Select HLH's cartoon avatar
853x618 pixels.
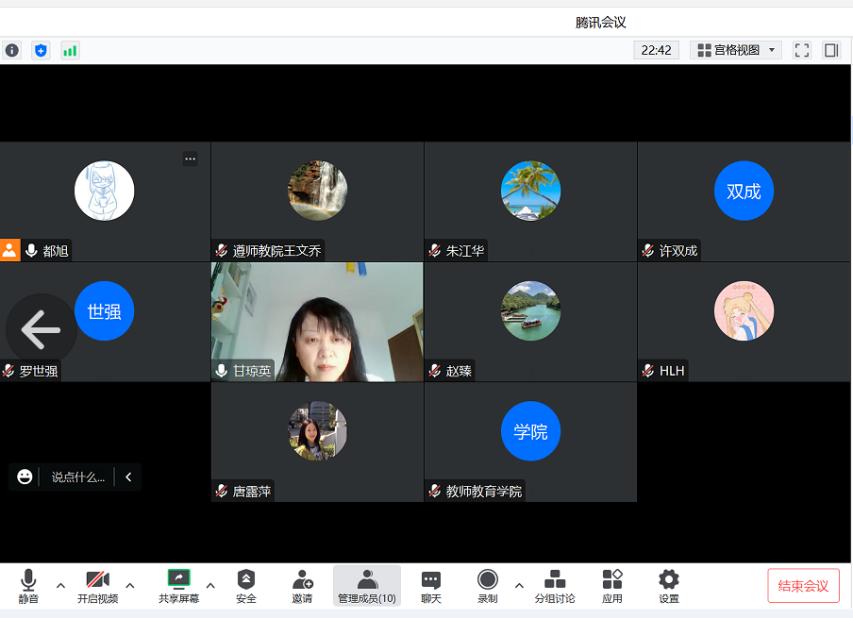744,311
